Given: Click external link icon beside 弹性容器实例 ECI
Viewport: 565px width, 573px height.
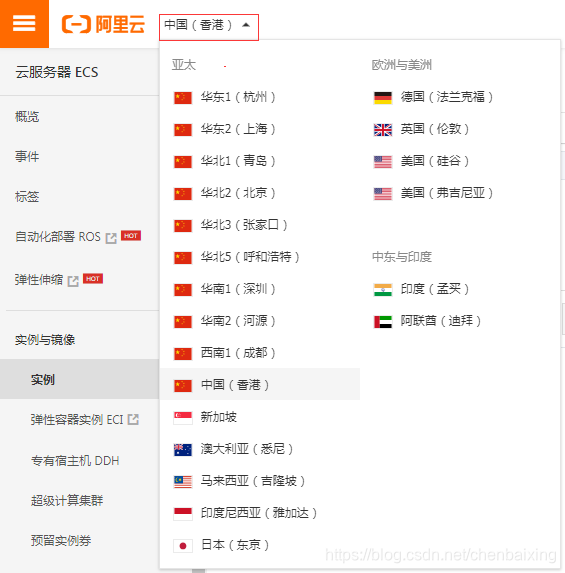Looking at the screenshot, I should (133, 419).
